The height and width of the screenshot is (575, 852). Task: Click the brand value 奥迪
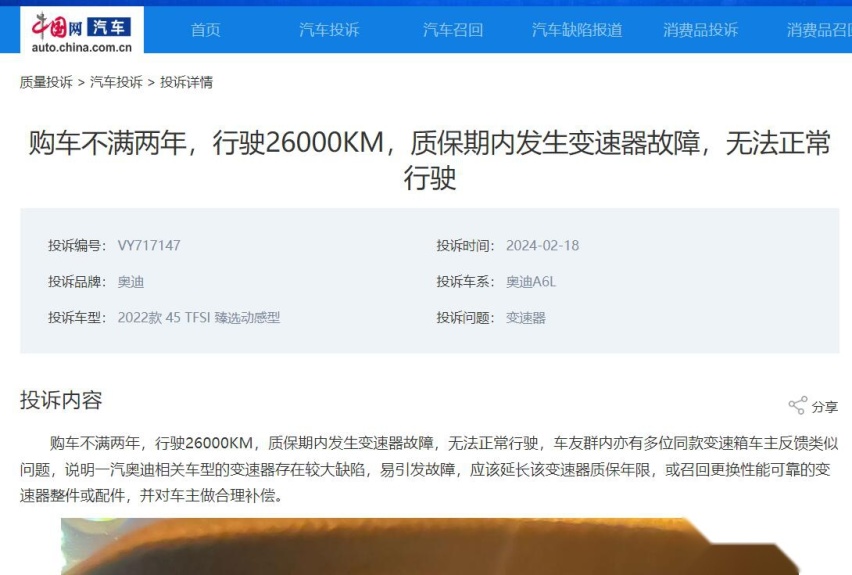pyautogui.click(x=131, y=282)
